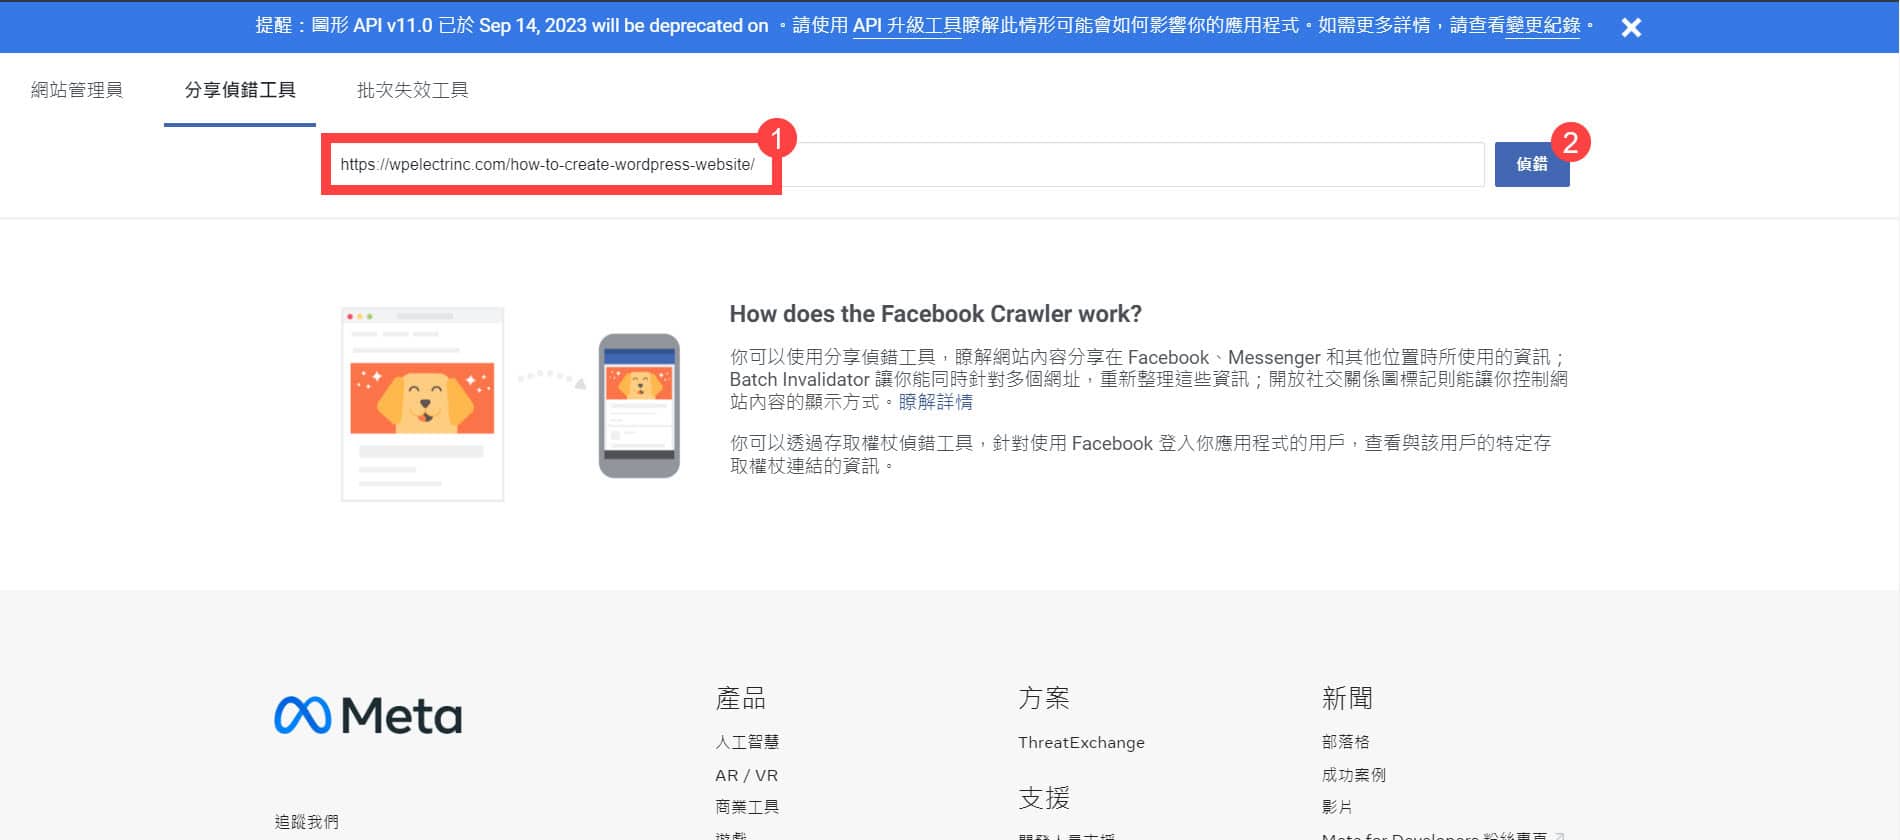Screen dimensions: 1900x840
Task: Click the 'How does the Facebook Crawler work?' heading
Action: (x=935, y=314)
